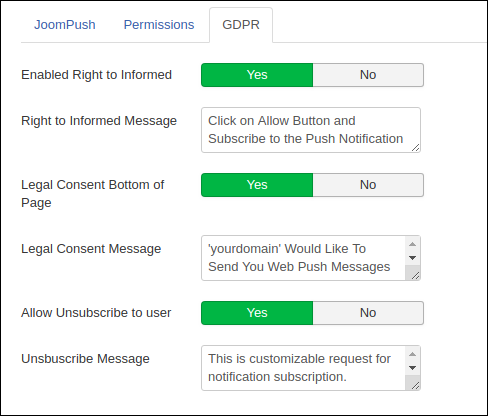488x416 pixels.
Task: Click the Legal Consent Message field label
Action: (x=91, y=249)
